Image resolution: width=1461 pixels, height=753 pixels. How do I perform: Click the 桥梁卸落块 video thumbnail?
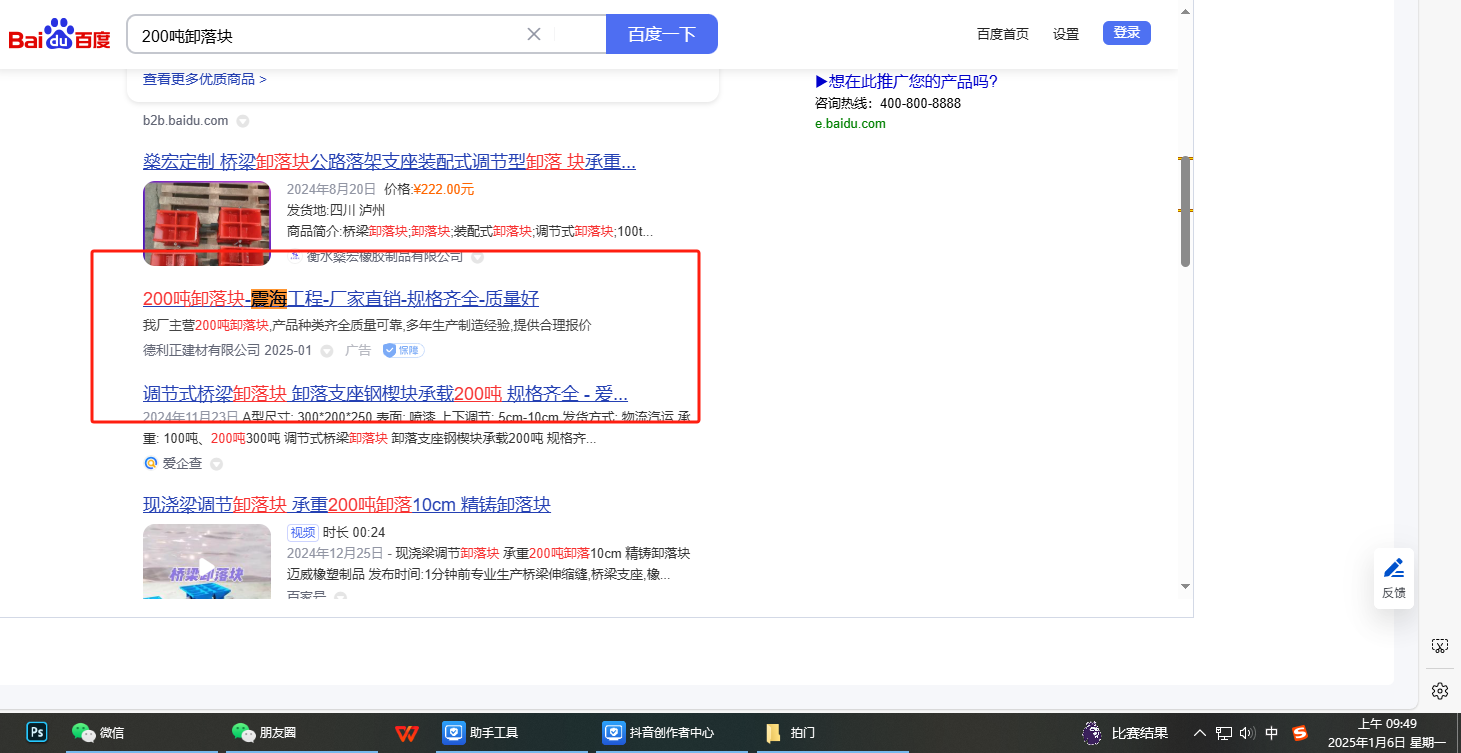click(x=207, y=561)
